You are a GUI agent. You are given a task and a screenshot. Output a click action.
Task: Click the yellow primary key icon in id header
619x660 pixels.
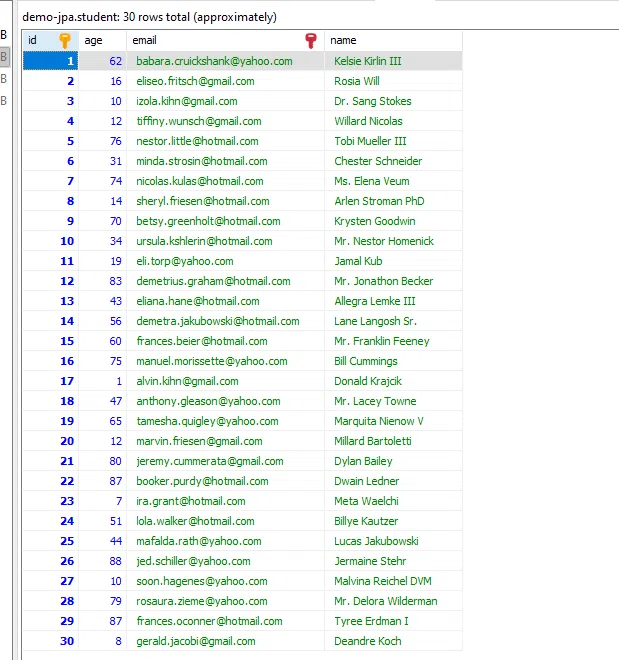point(64,40)
